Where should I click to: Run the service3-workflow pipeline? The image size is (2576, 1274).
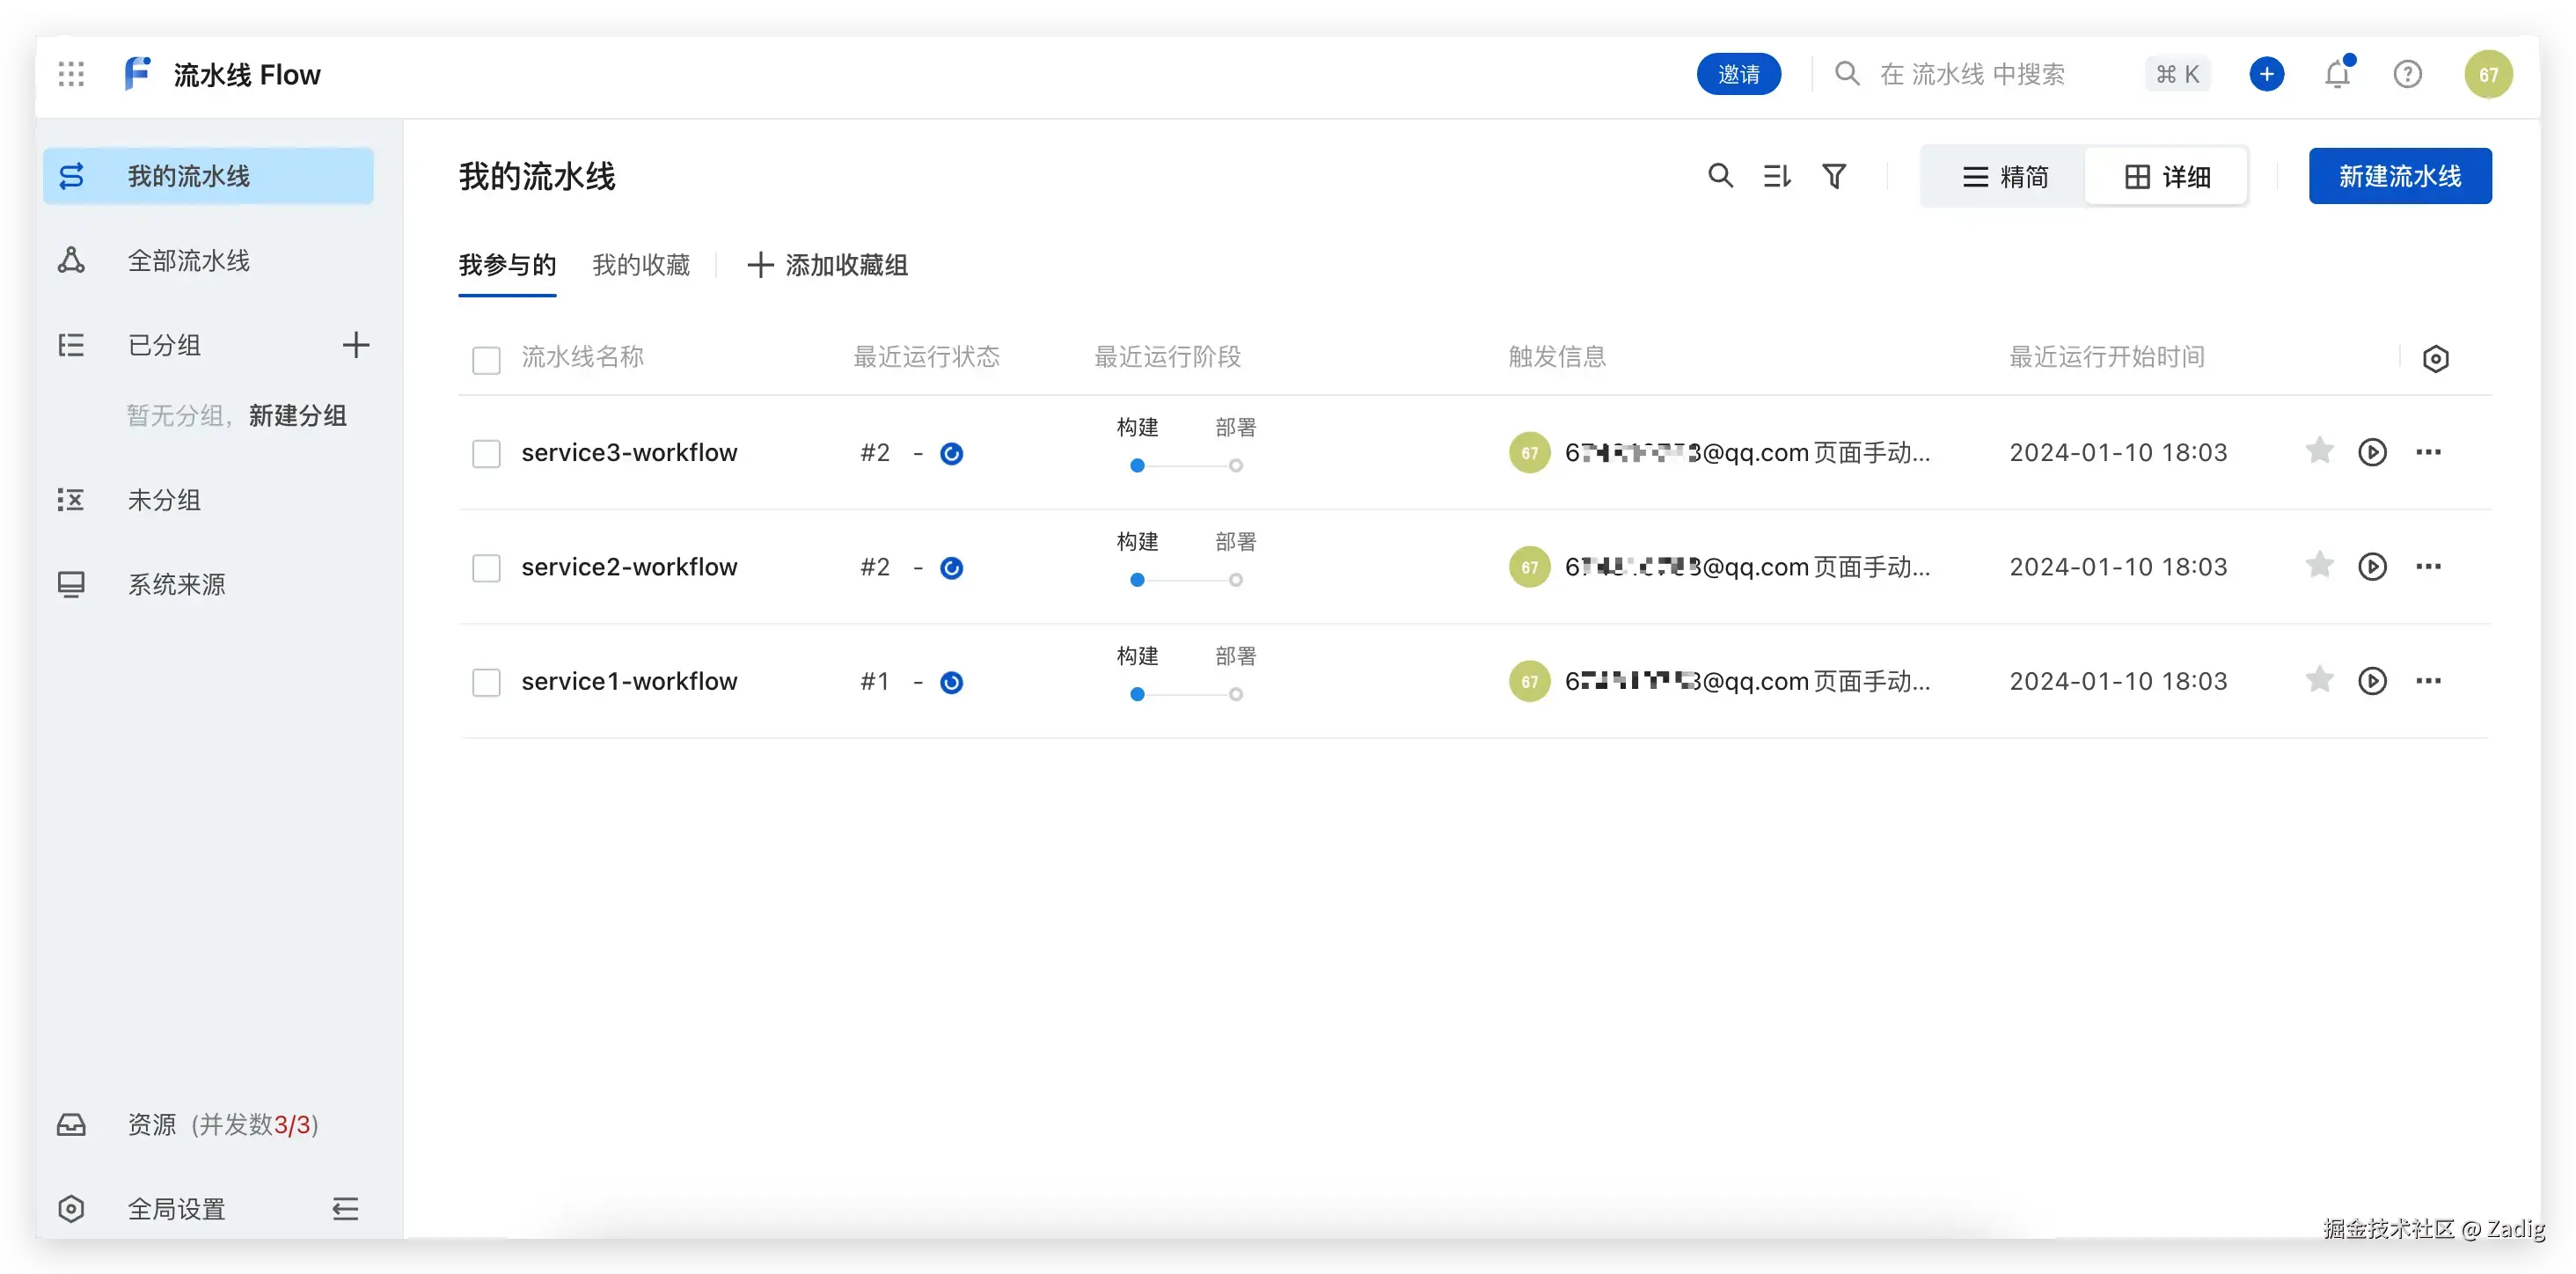pyautogui.click(x=2372, y=452)
